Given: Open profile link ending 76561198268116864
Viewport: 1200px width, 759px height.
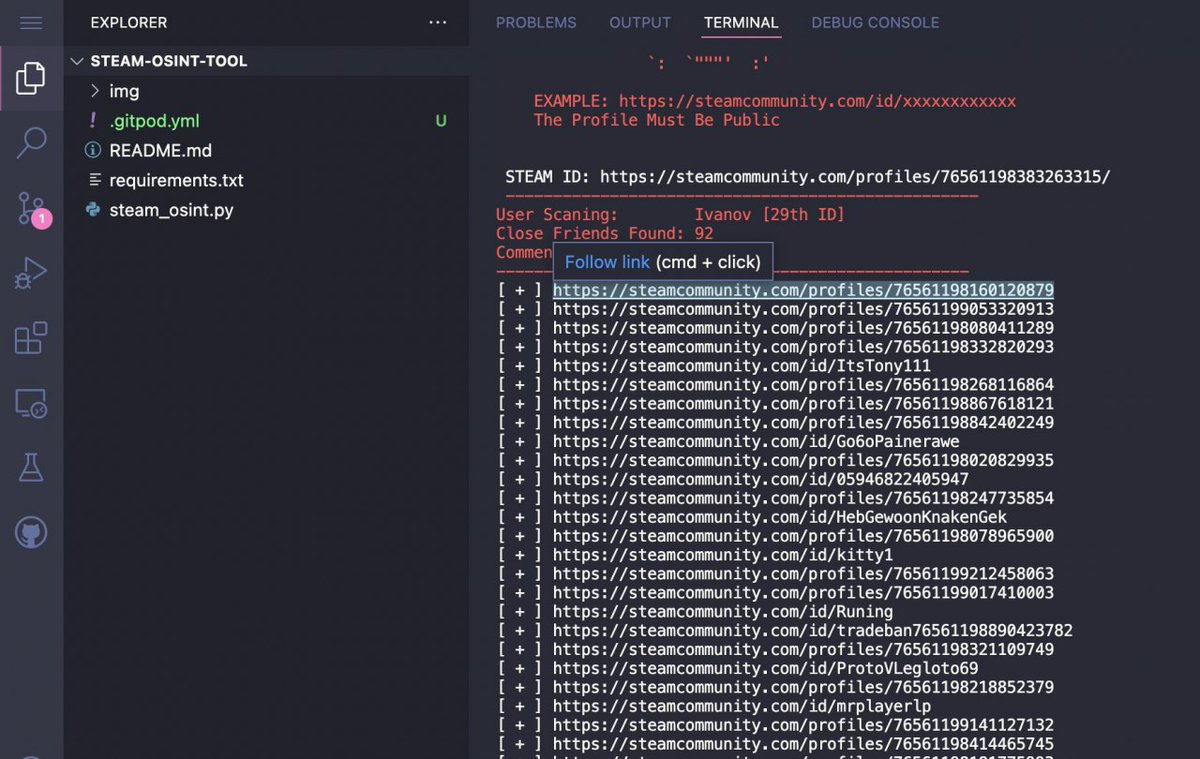Looking at the screenshot, I should click(803, 385).
